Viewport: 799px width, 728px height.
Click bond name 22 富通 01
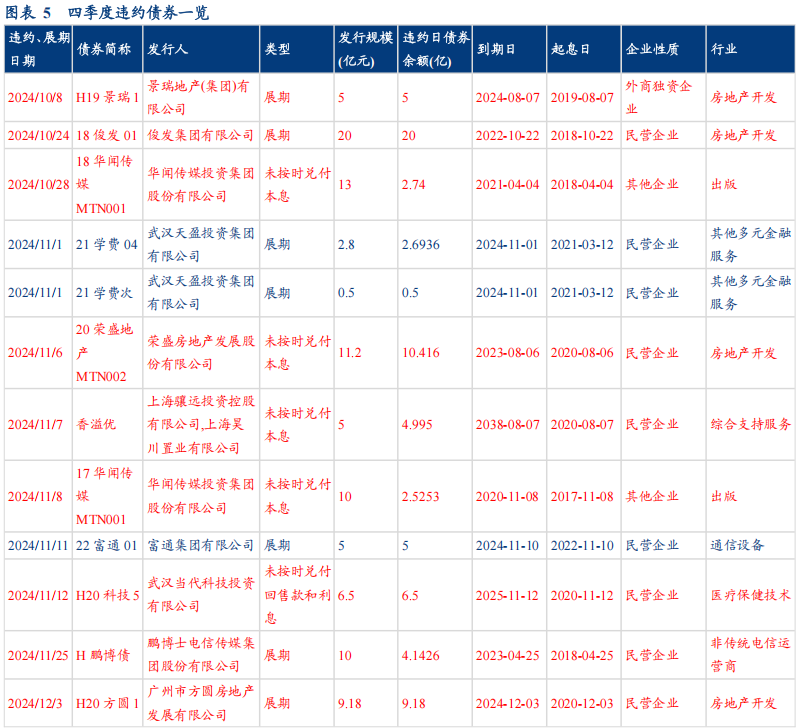pyautogui.click(x=106, y=546)
